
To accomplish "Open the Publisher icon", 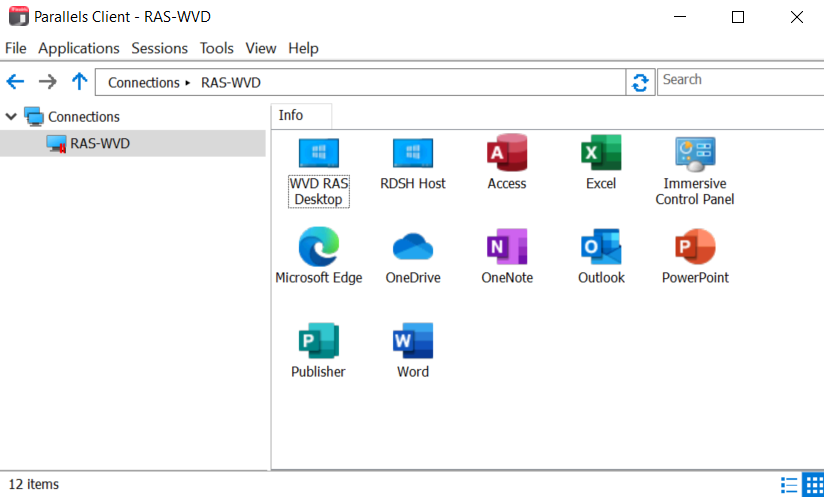I will pos(318,340).
